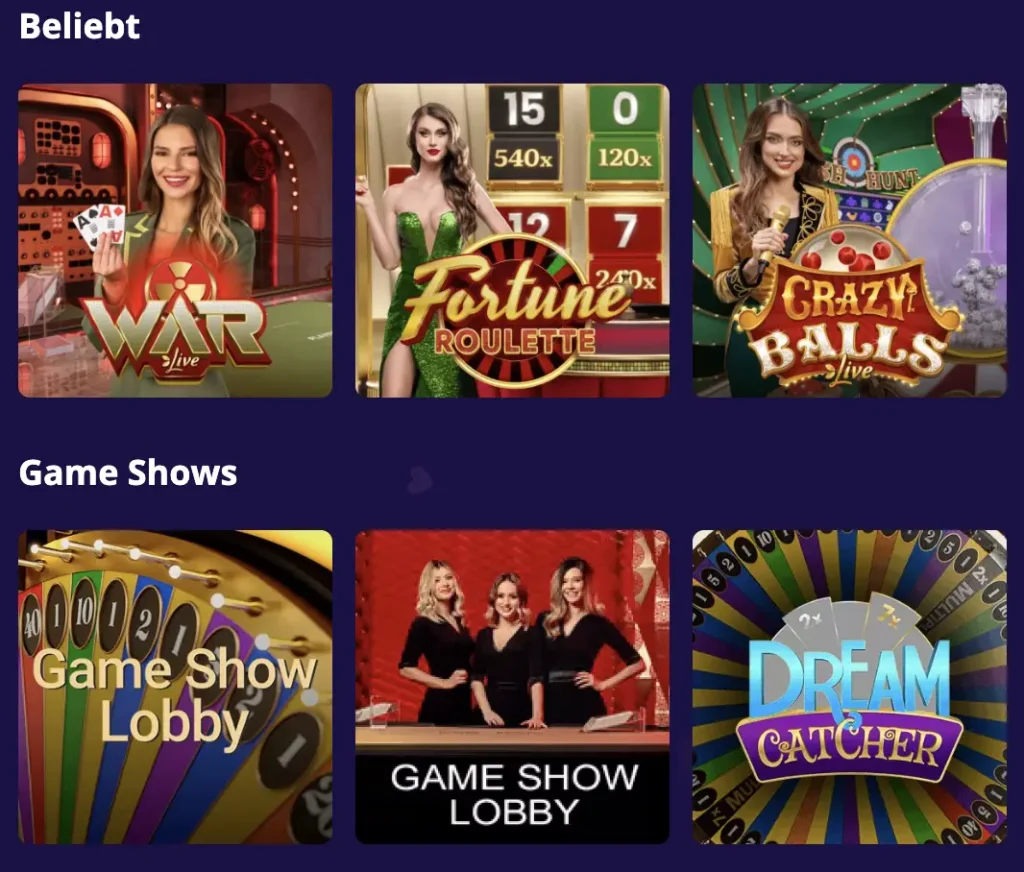The image size is (1024, 872).
Task: Click the 120x multiplier tile
Action: click(x=625, y=157)
